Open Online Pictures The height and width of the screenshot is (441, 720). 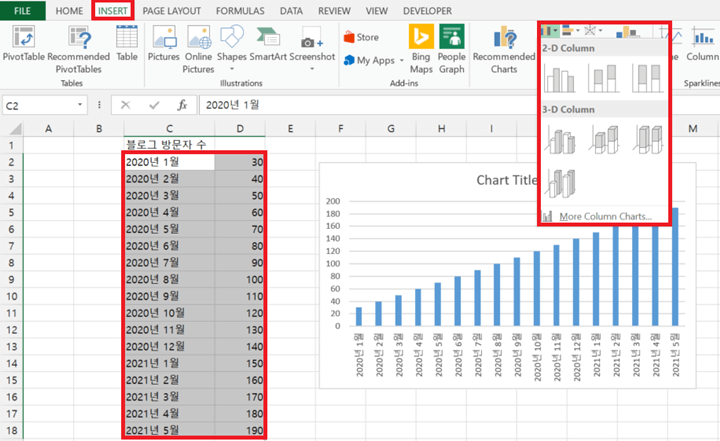[x=198, y=50]
